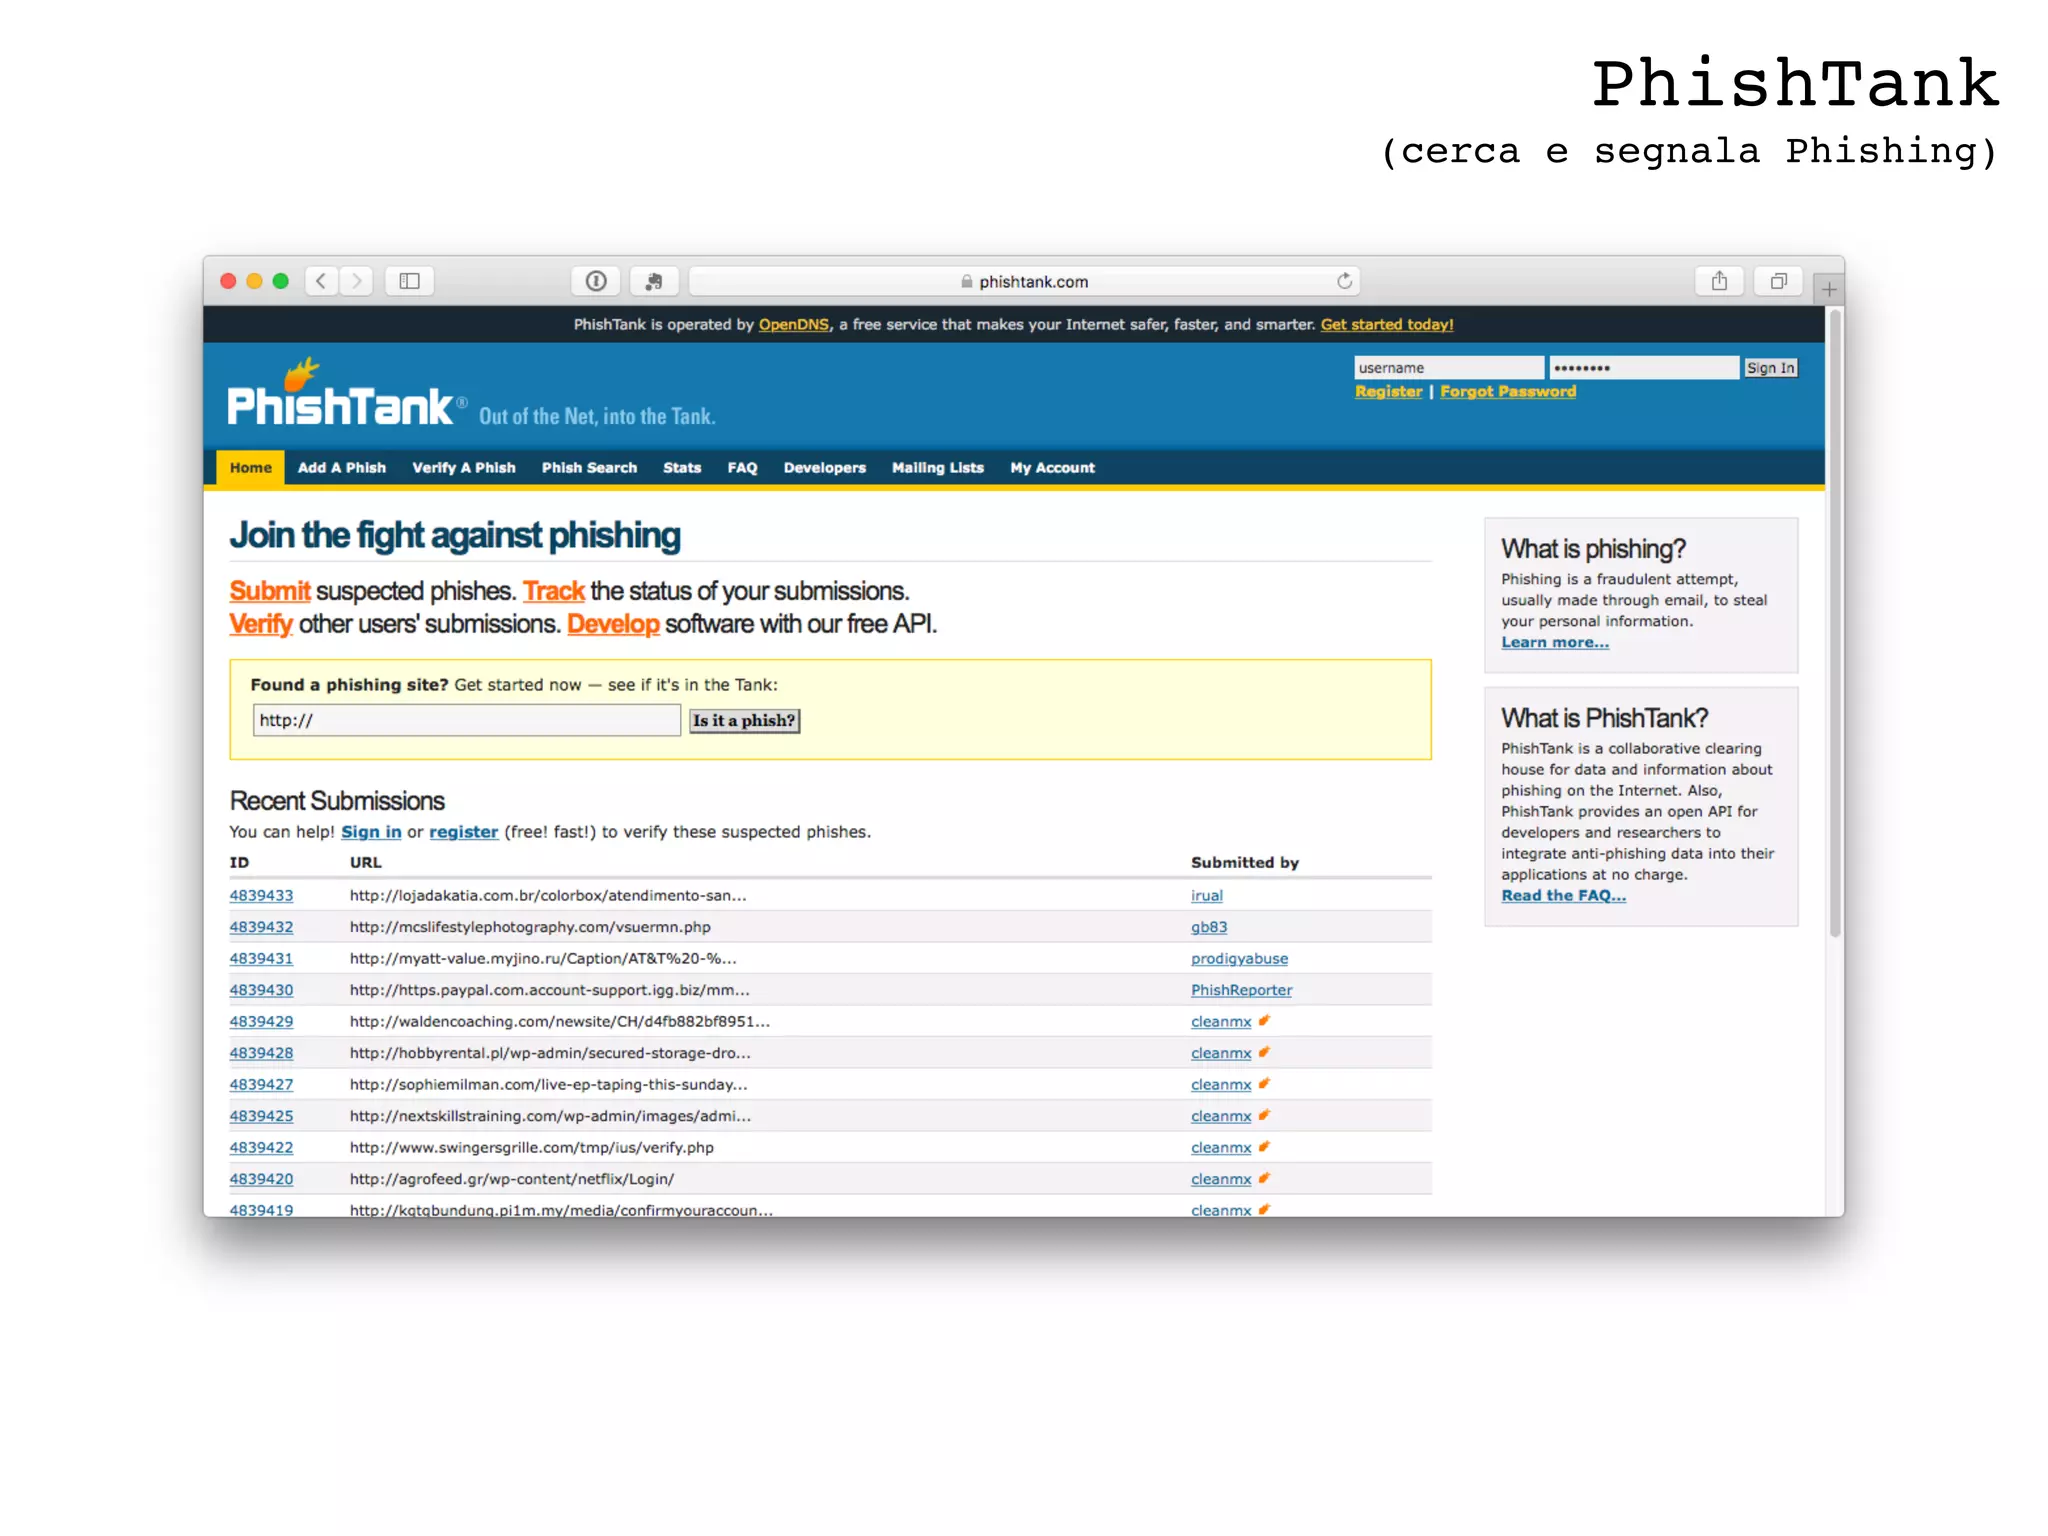The height and width of the screenshot is (1536, 2048).
Task: Click the page vertical scrollbar
Action: click(x=1834, y=623)
